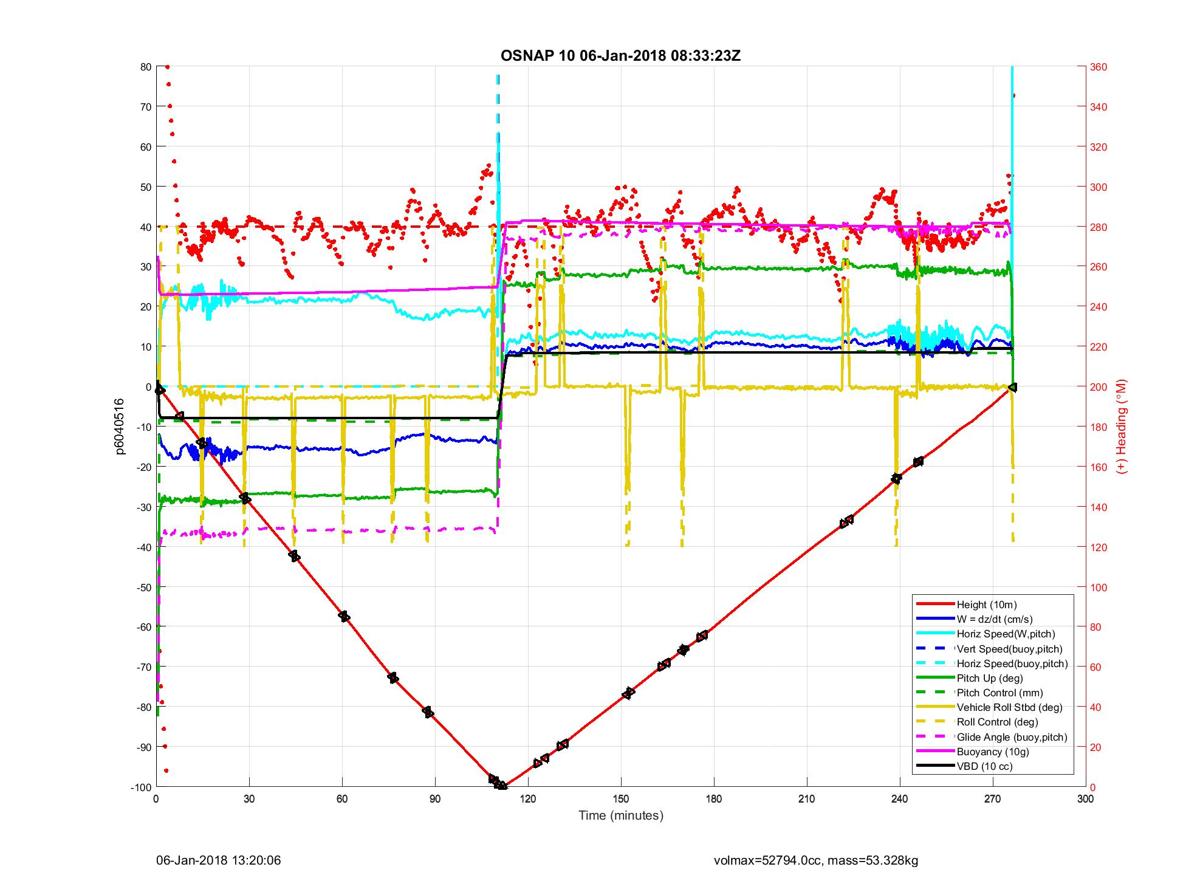The width and height of the screenshot is (1200, 885).
Task: Click the plot title OSNAP 10 06-Jan-2018 08:33:23Z
Action: click(620, 55)
